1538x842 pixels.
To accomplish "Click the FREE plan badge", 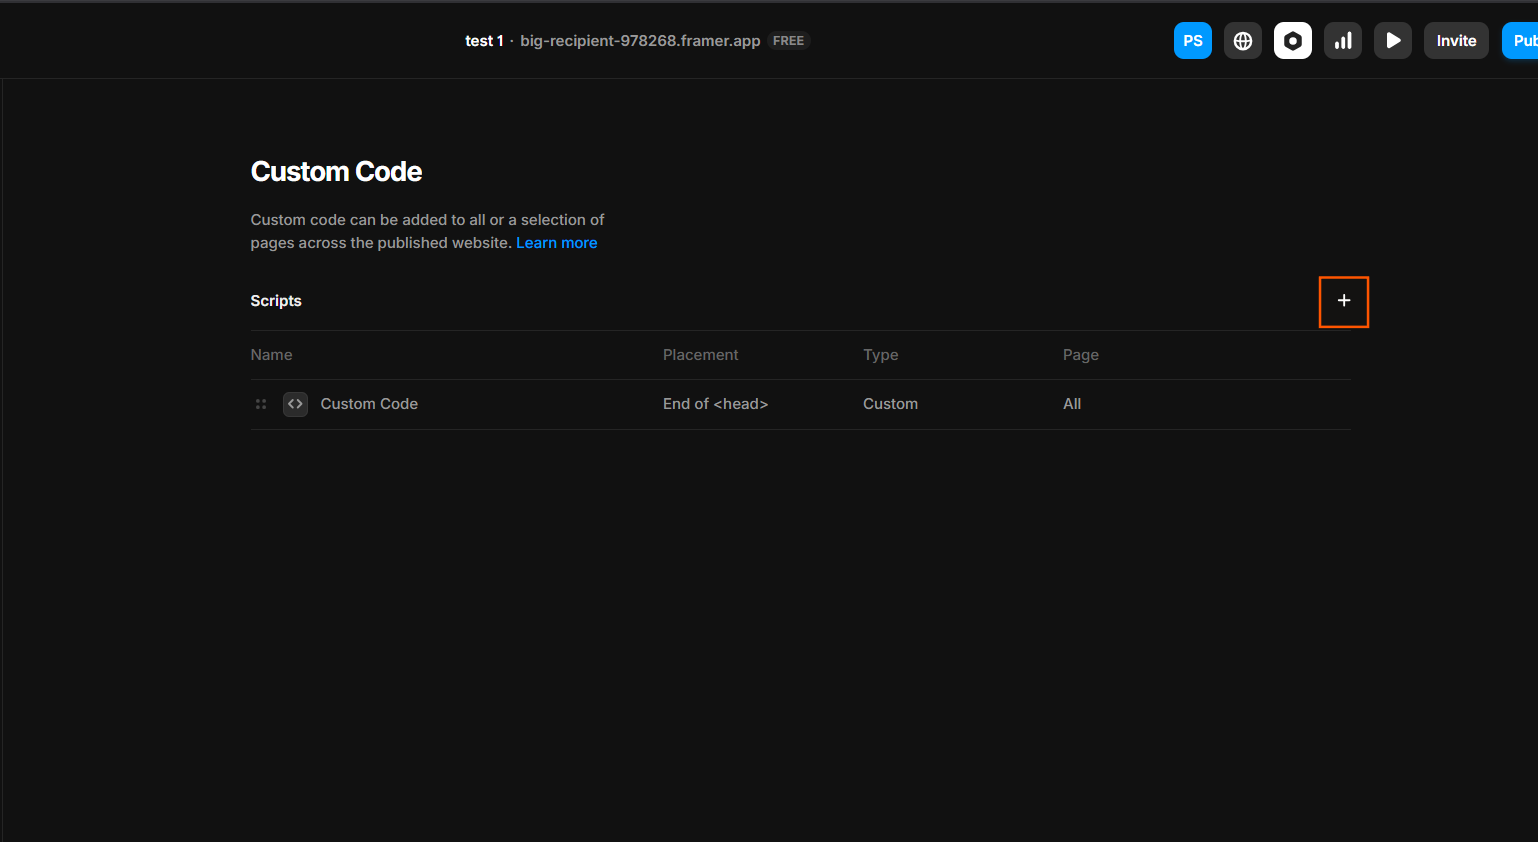I will [x=788, y=40].
